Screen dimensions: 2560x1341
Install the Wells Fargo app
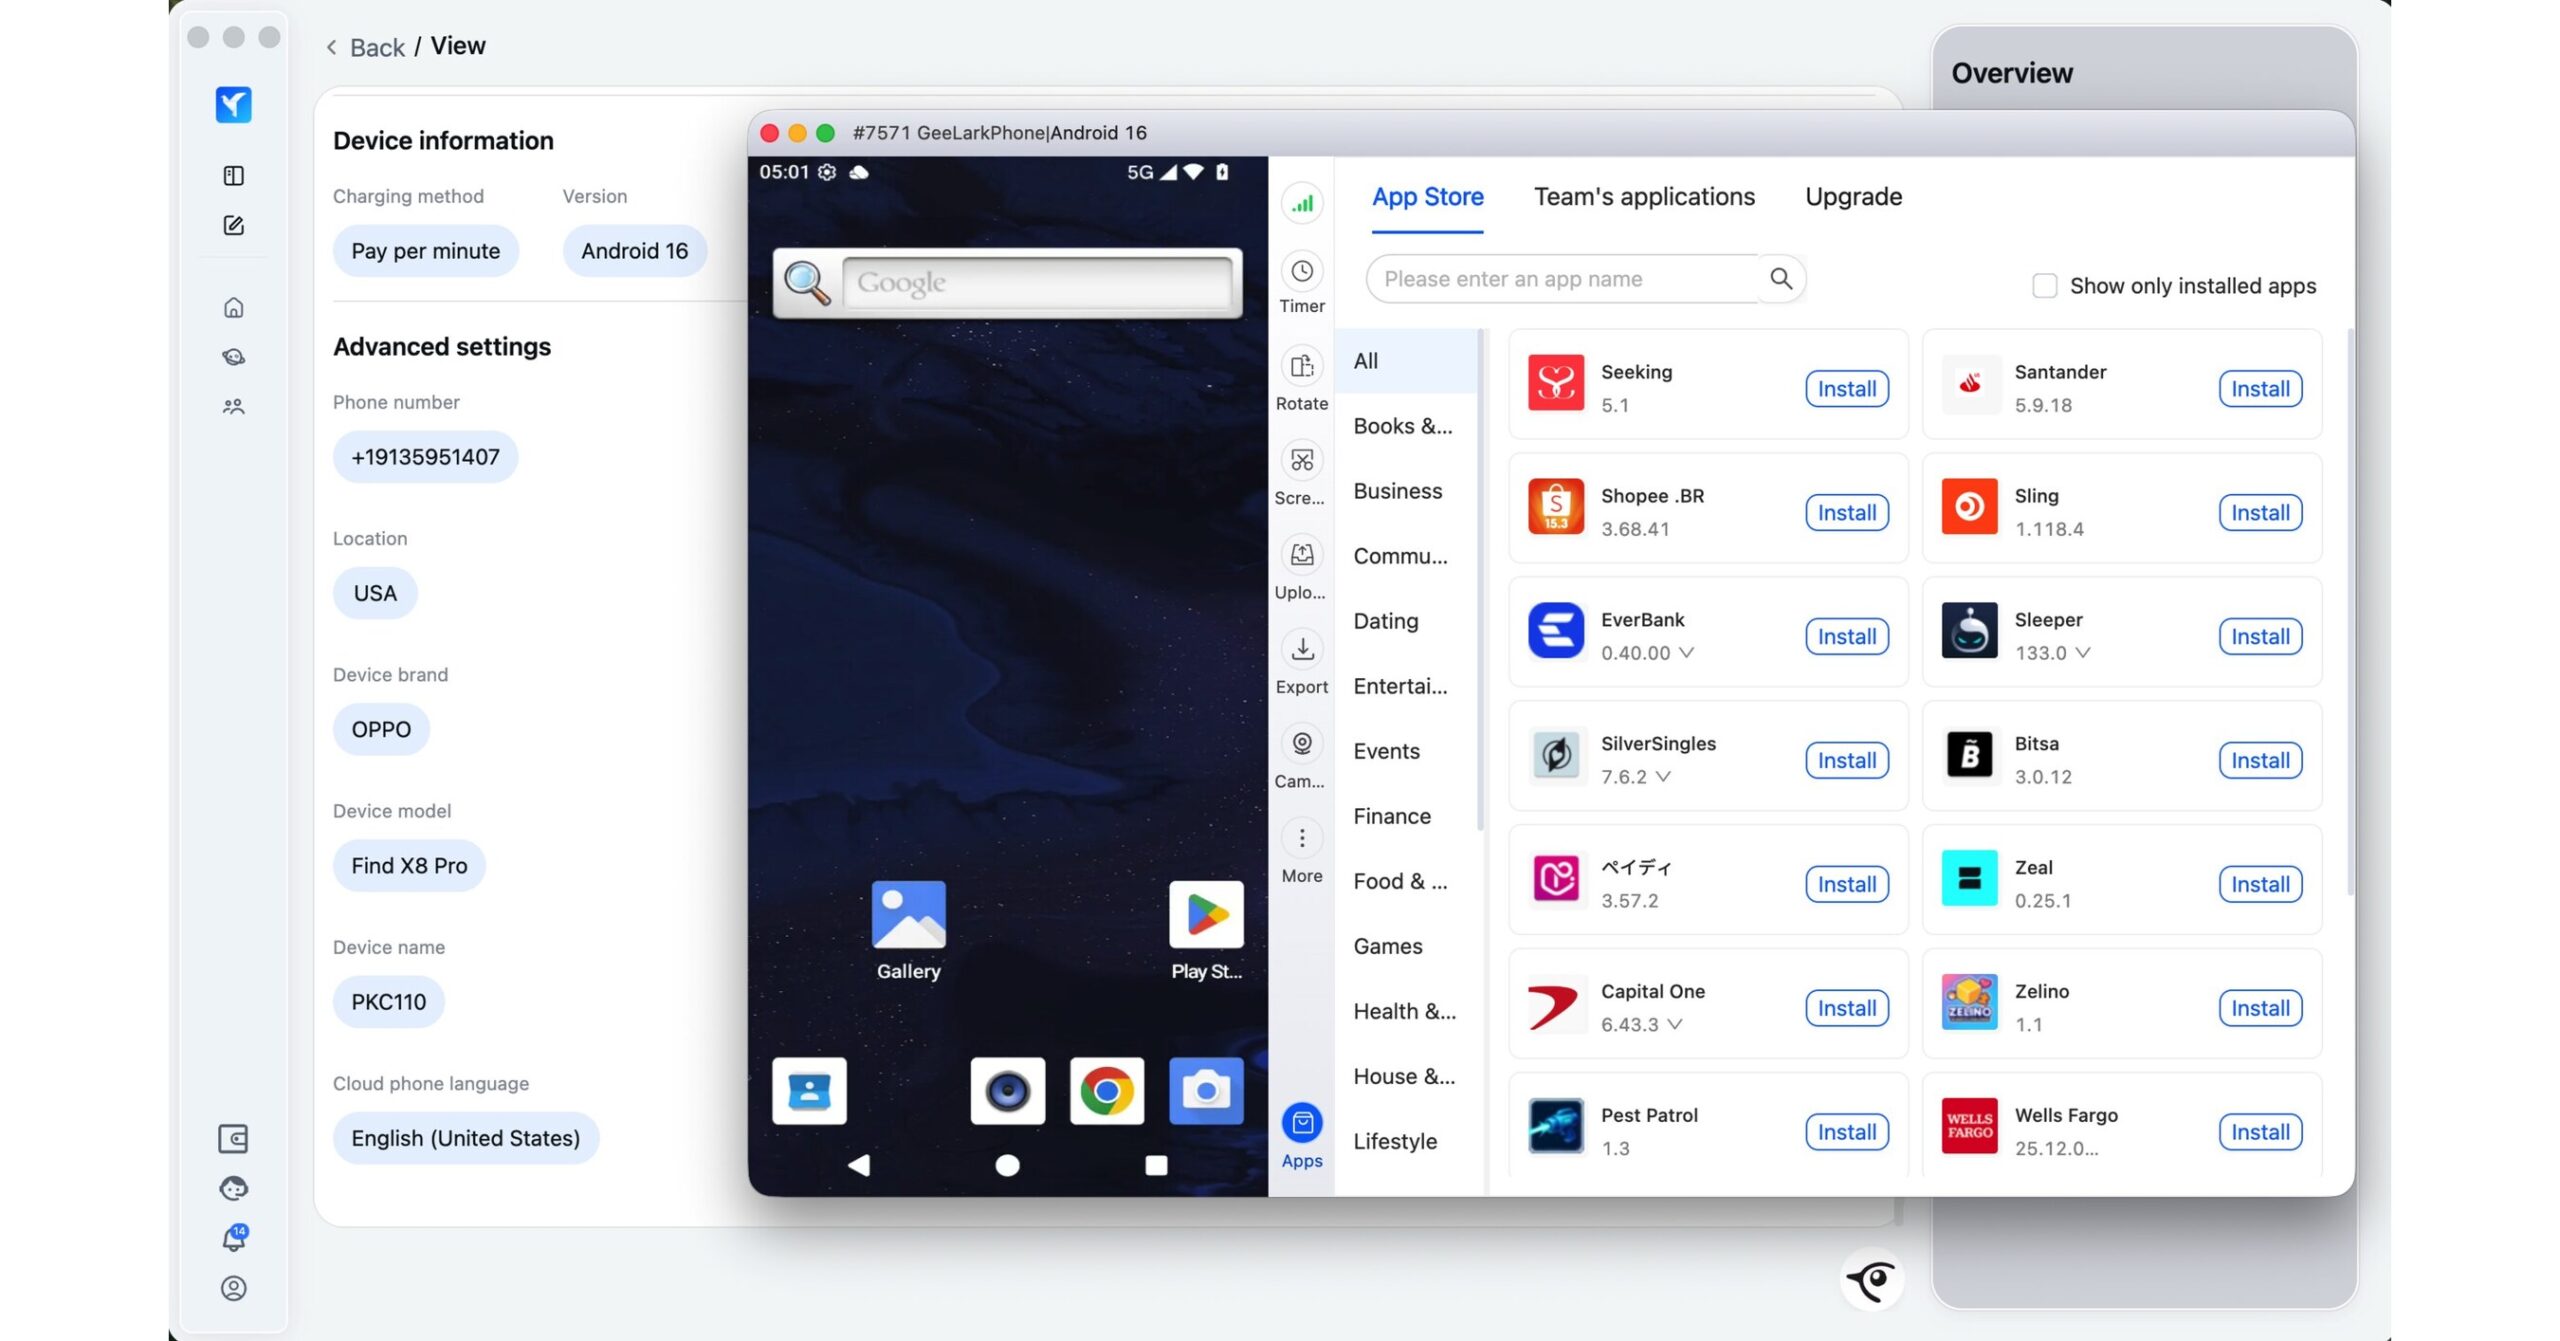(x=2260, y=1132)
